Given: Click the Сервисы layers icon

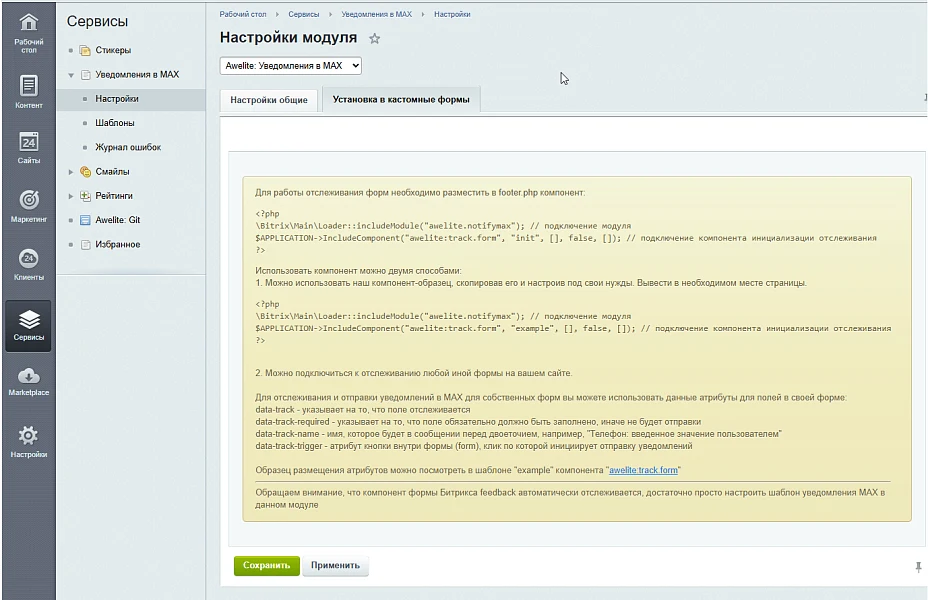Looking at the screenshot, I should 28,320.
